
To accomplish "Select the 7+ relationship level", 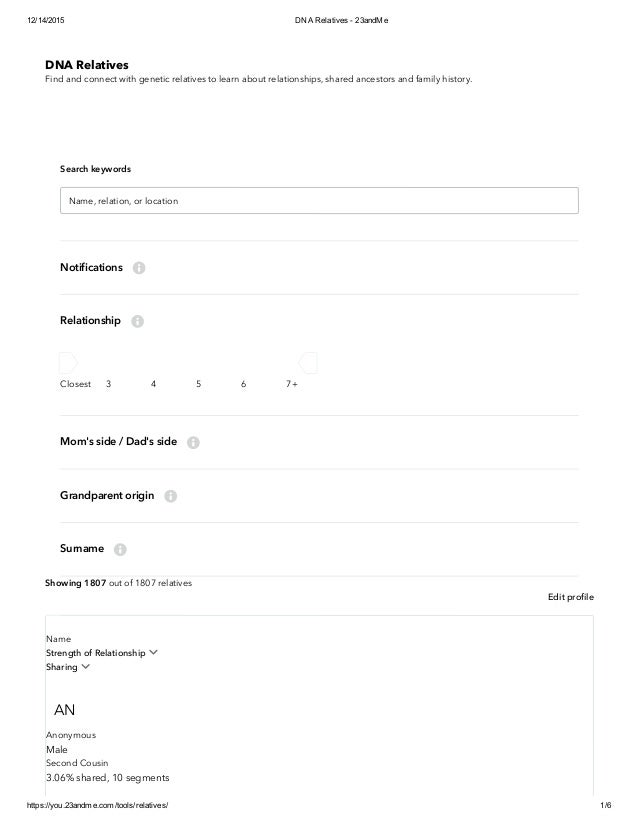I will click(x=291, y=384).
